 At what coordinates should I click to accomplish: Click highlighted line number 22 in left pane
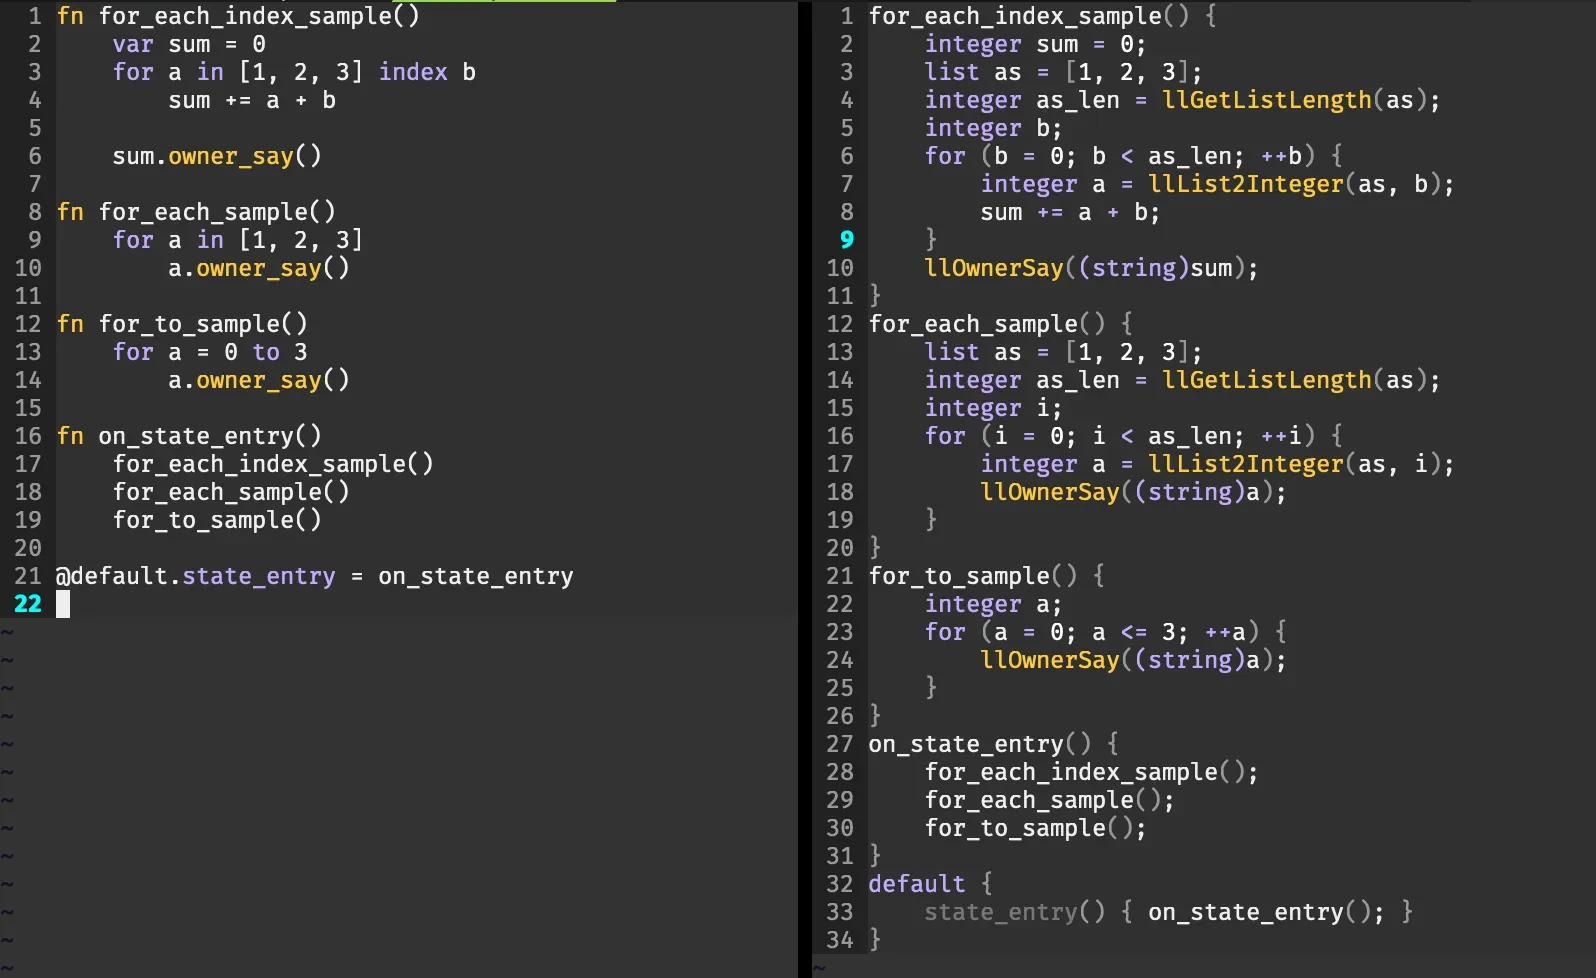pos(28,604)
